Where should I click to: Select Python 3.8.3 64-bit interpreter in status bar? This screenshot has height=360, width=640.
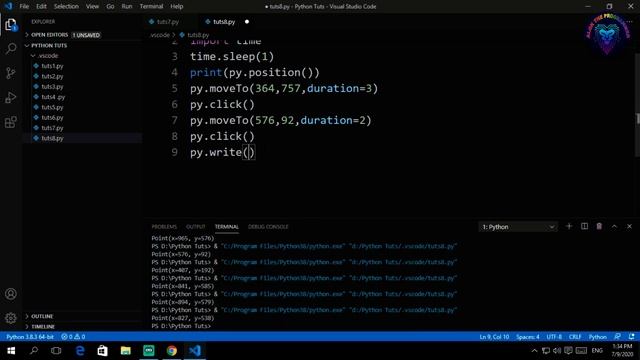pyautogui.click(x=30, y=337)
